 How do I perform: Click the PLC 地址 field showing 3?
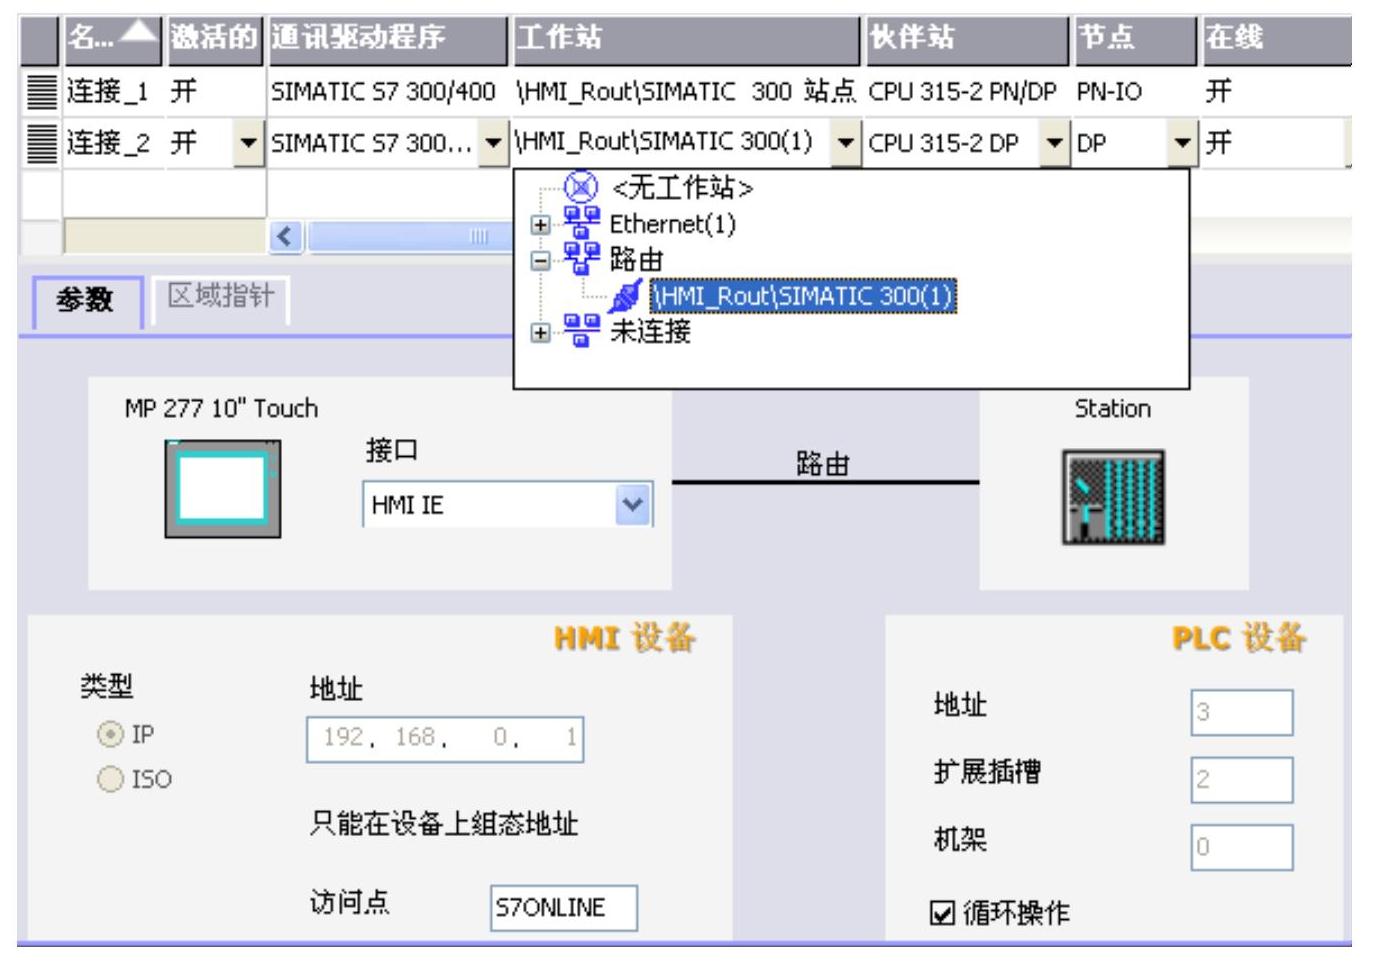(1241, 713)
